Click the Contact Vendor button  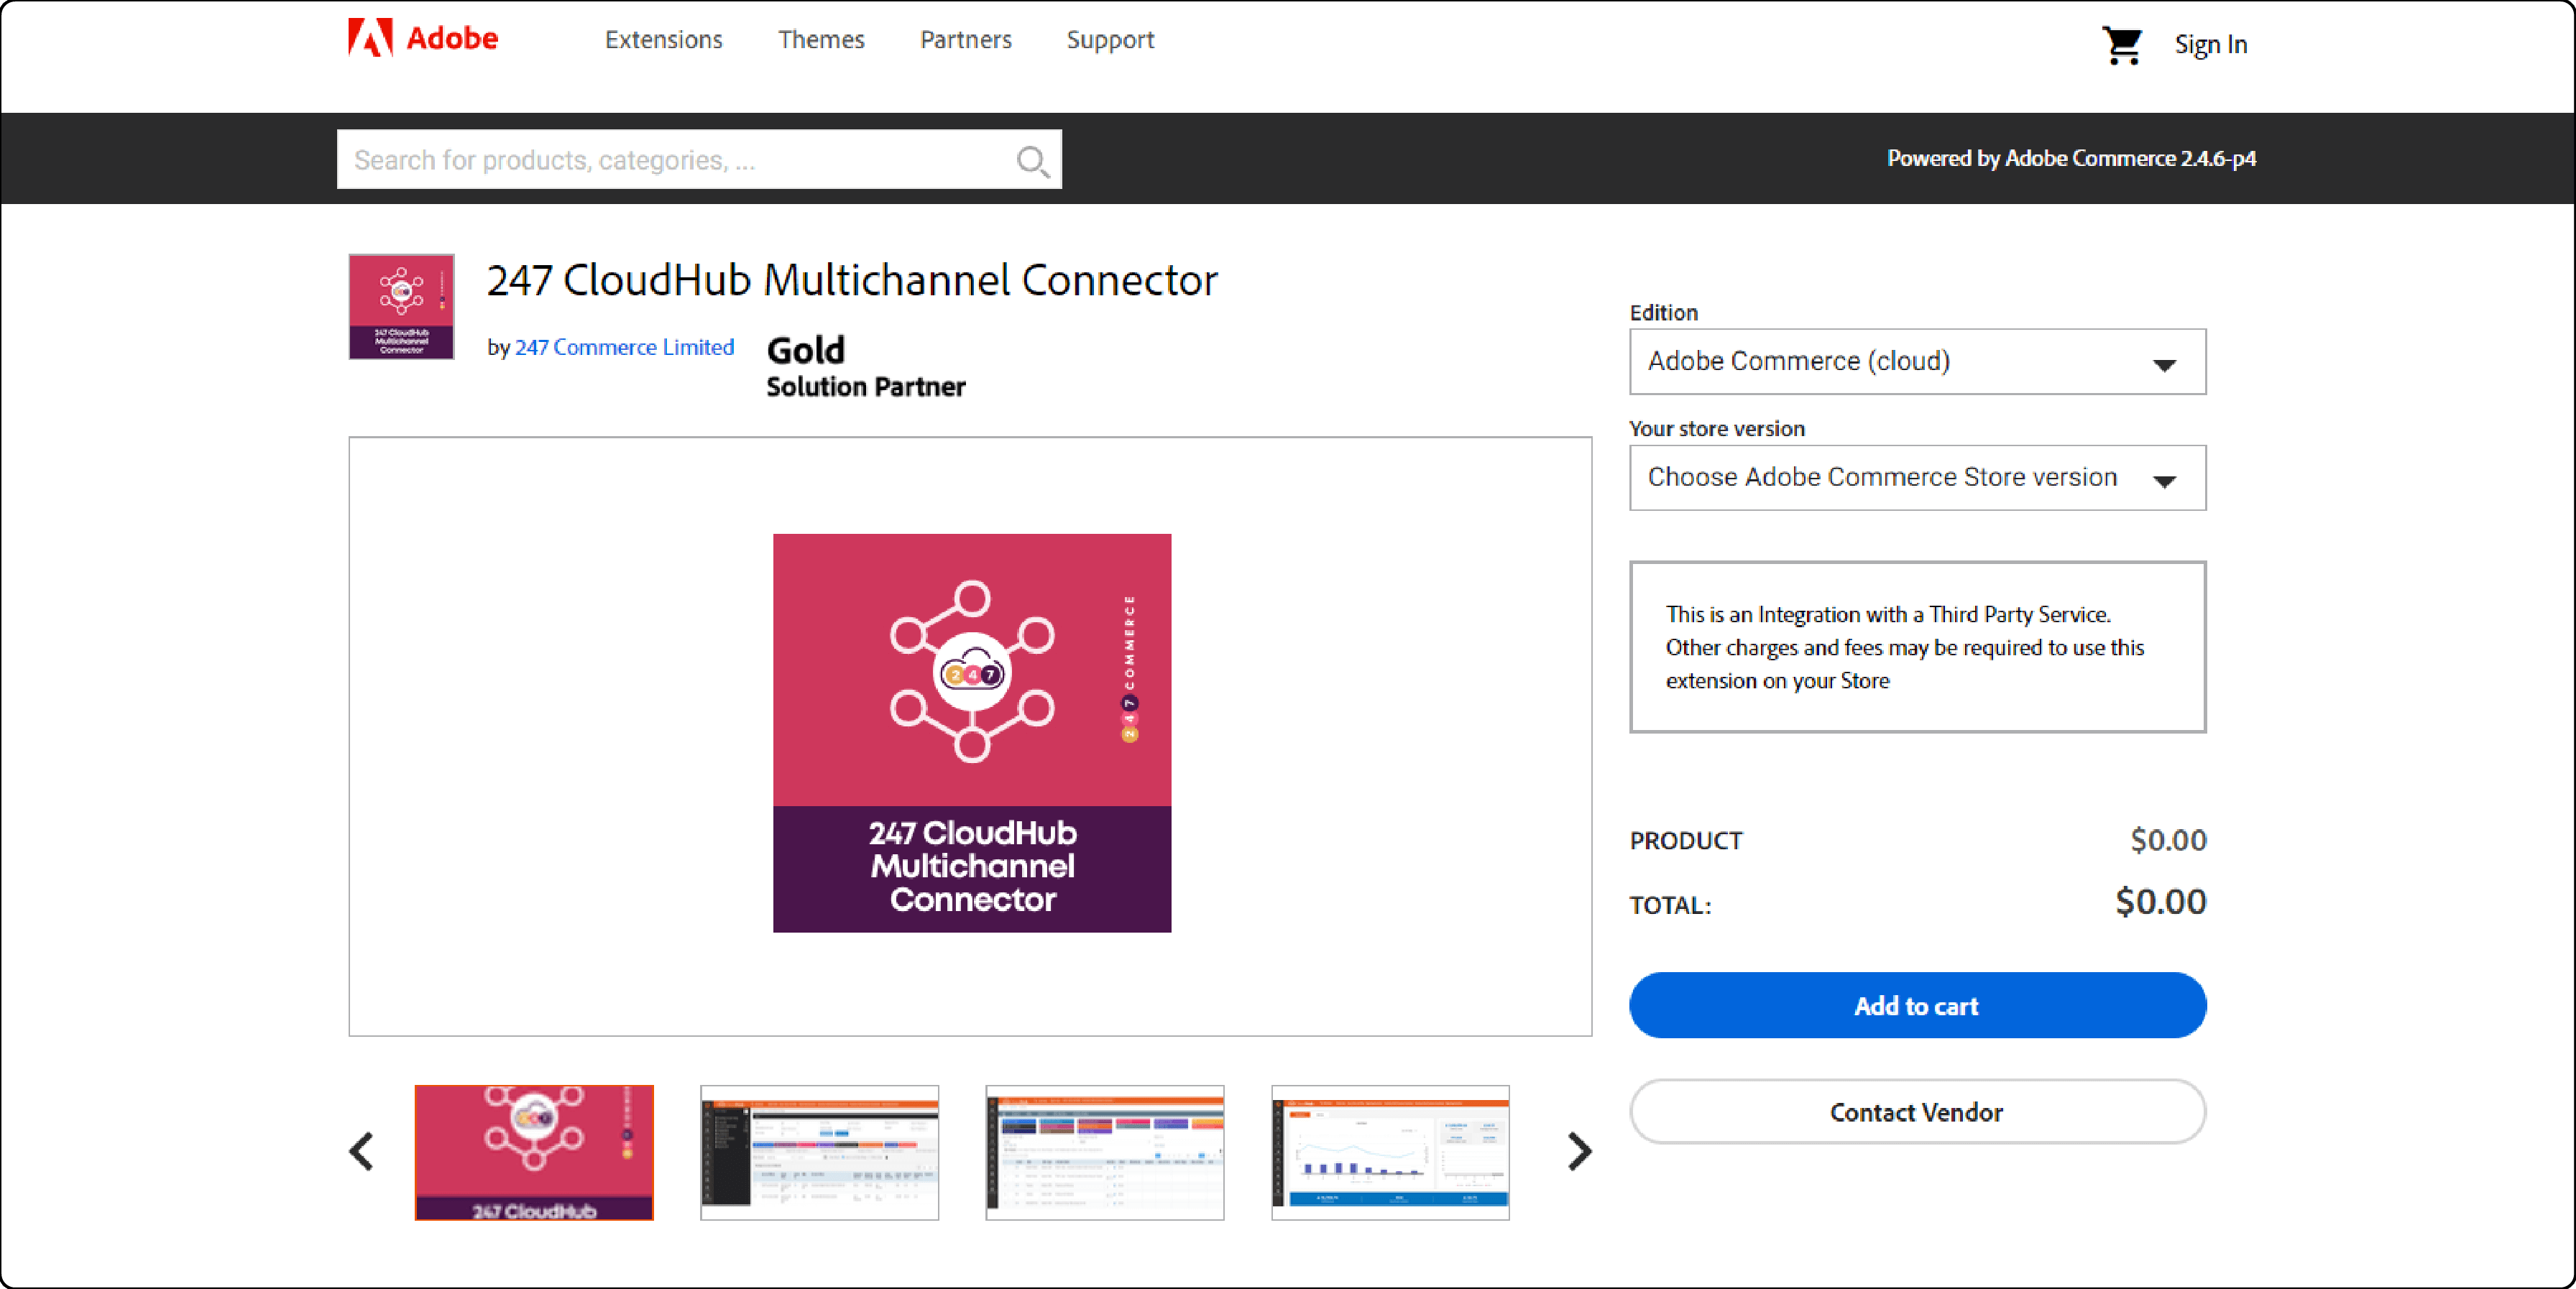[1917, 1112]
